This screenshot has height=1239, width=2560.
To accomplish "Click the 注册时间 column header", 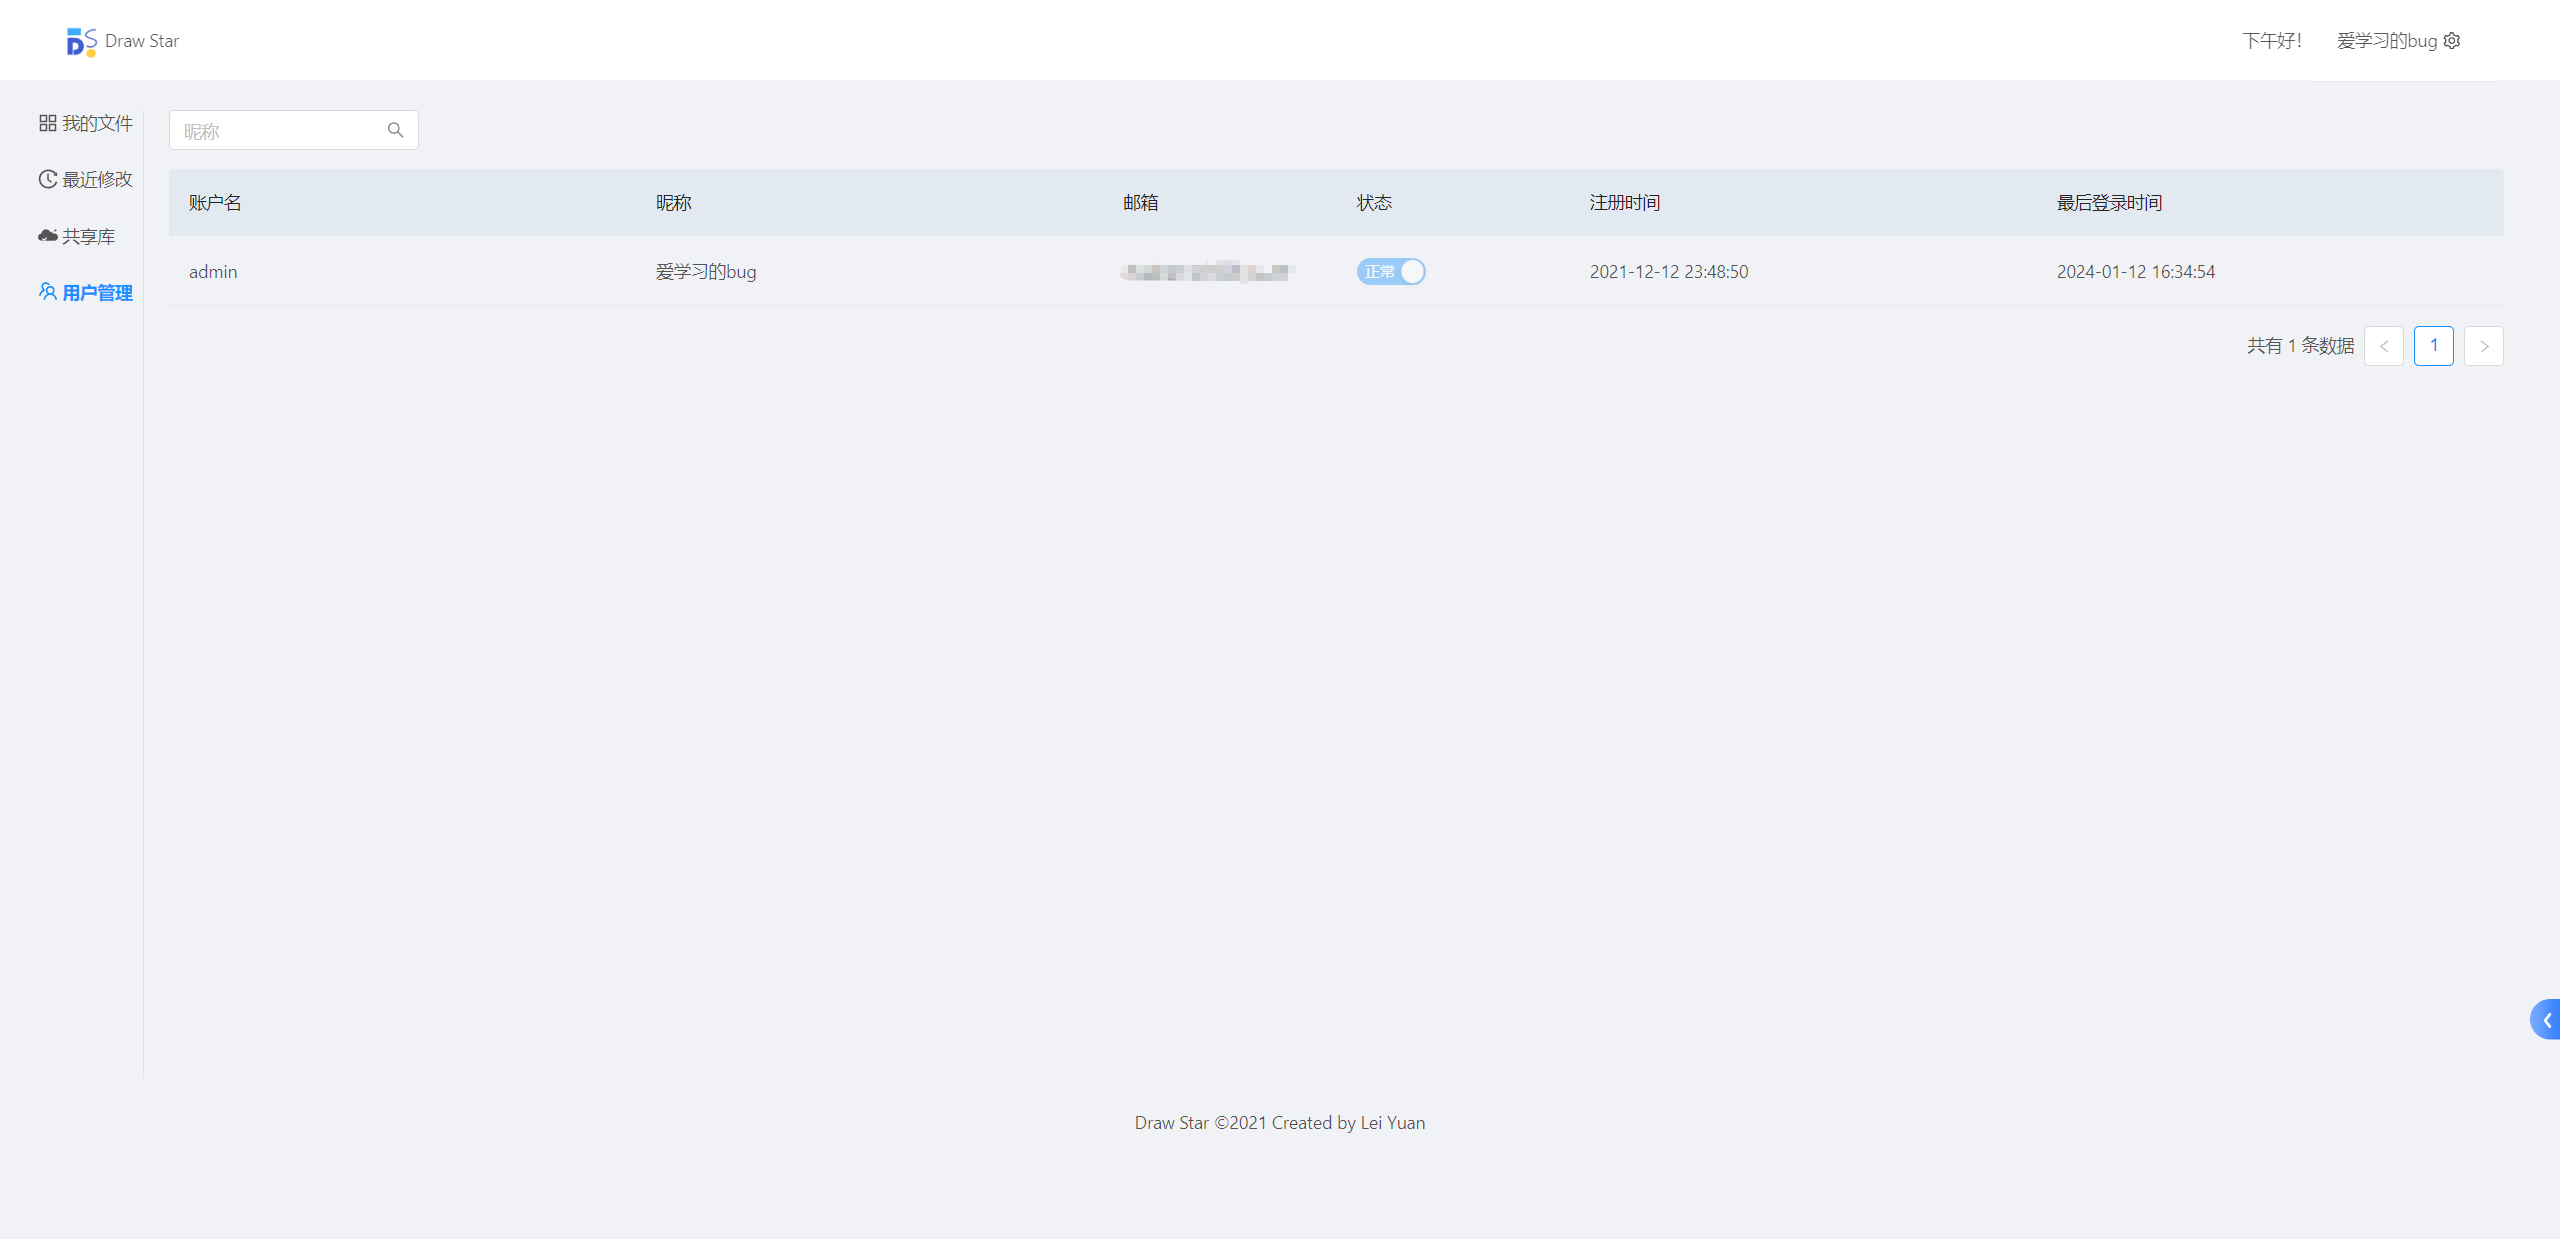I will point(1625,202).
